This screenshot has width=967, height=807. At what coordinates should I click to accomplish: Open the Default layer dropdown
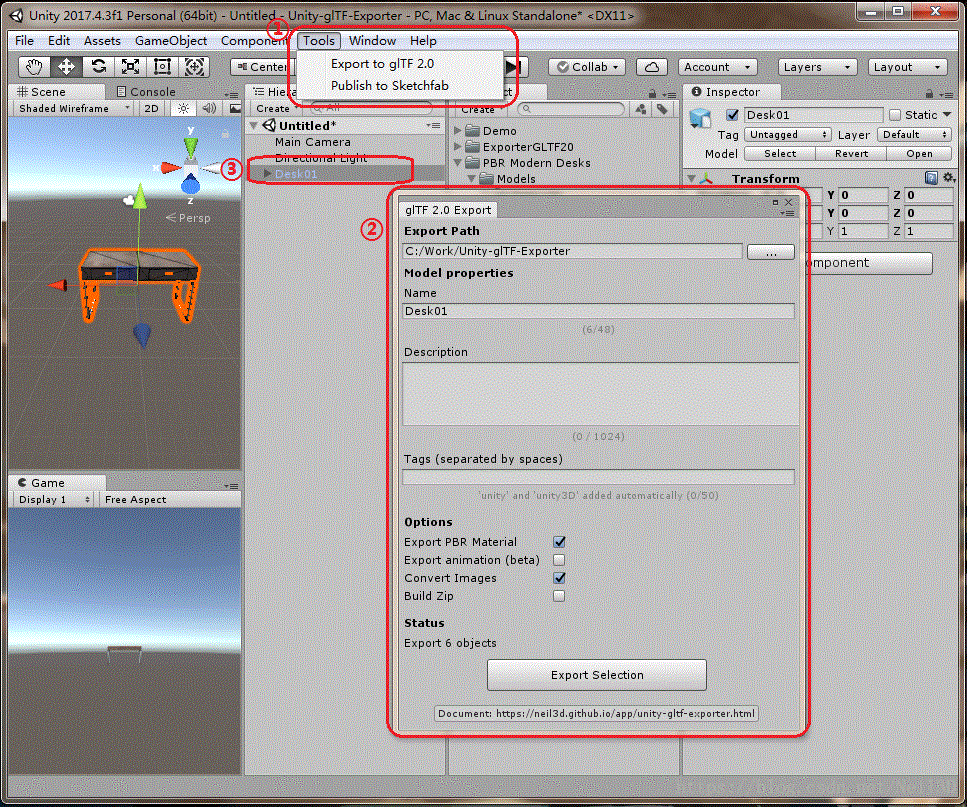(915, 134)
